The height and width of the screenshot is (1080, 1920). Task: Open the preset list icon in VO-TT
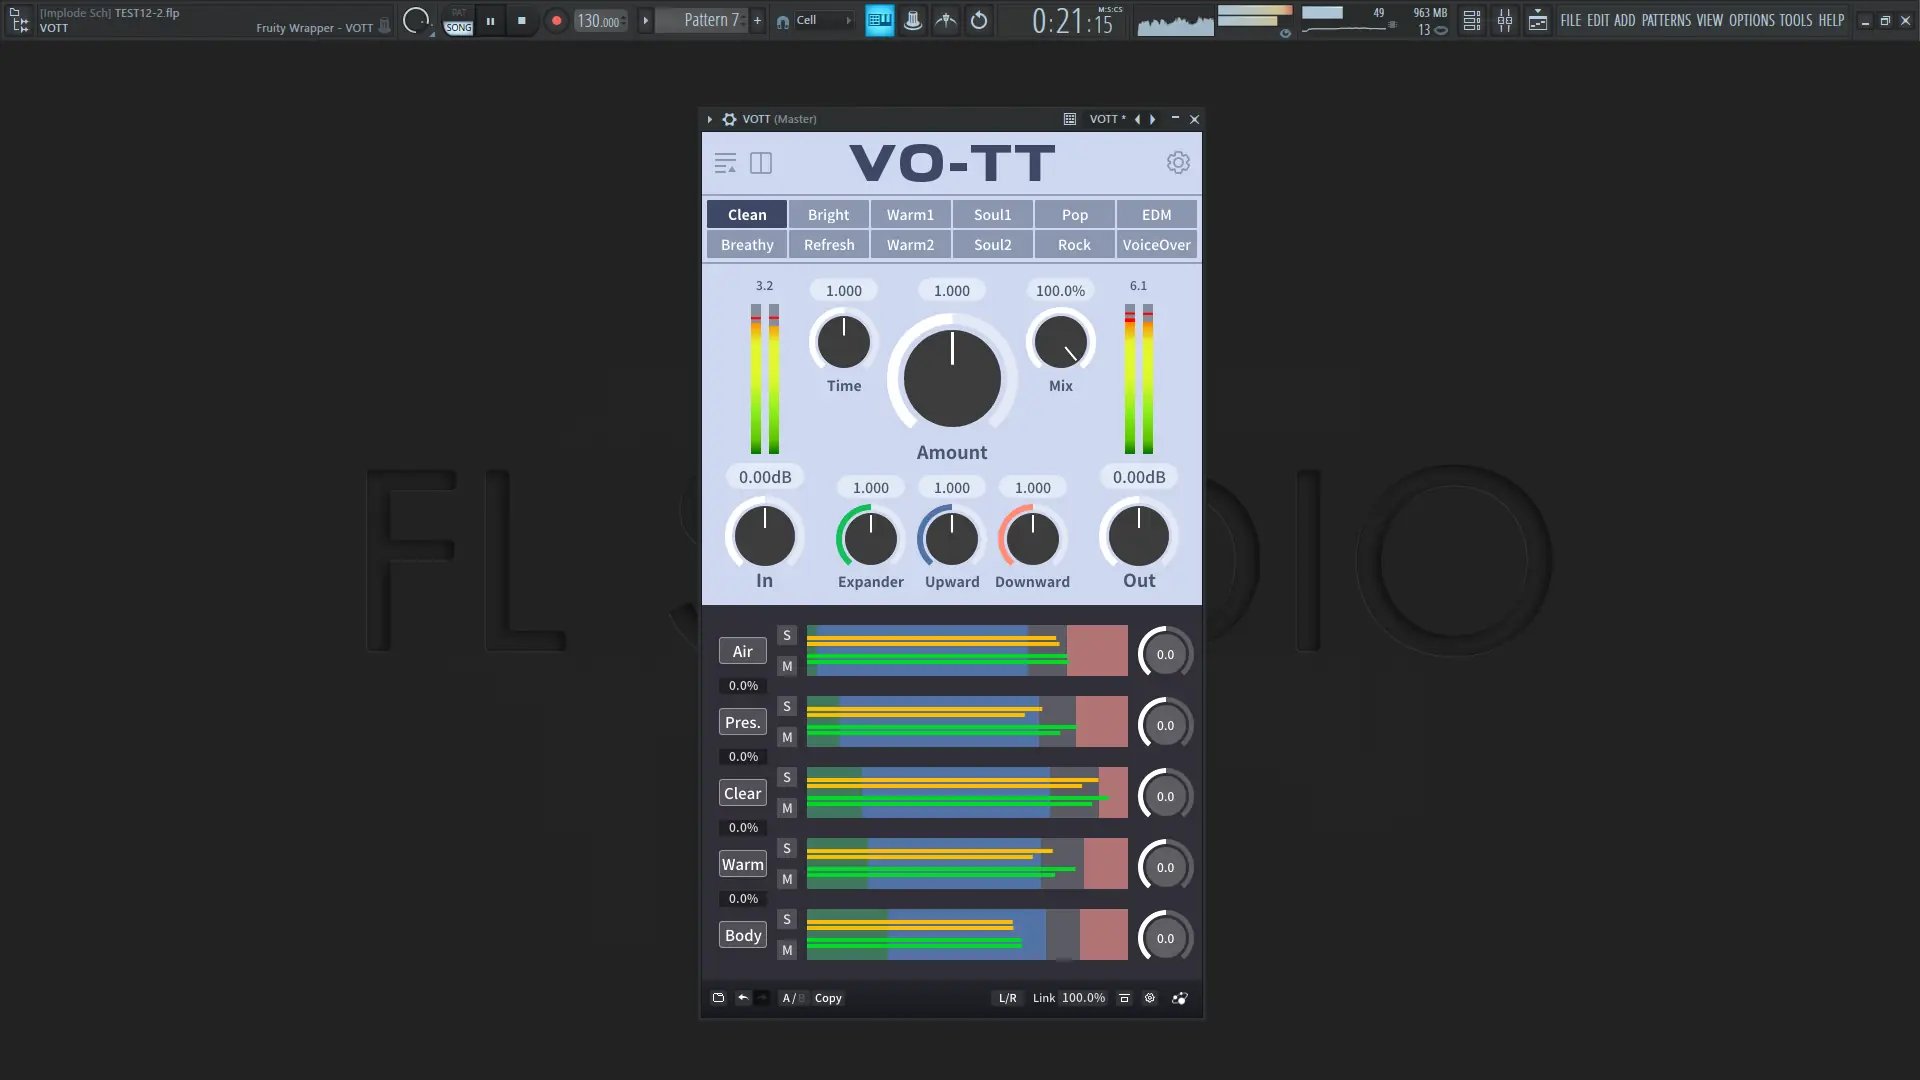[725, 163]
